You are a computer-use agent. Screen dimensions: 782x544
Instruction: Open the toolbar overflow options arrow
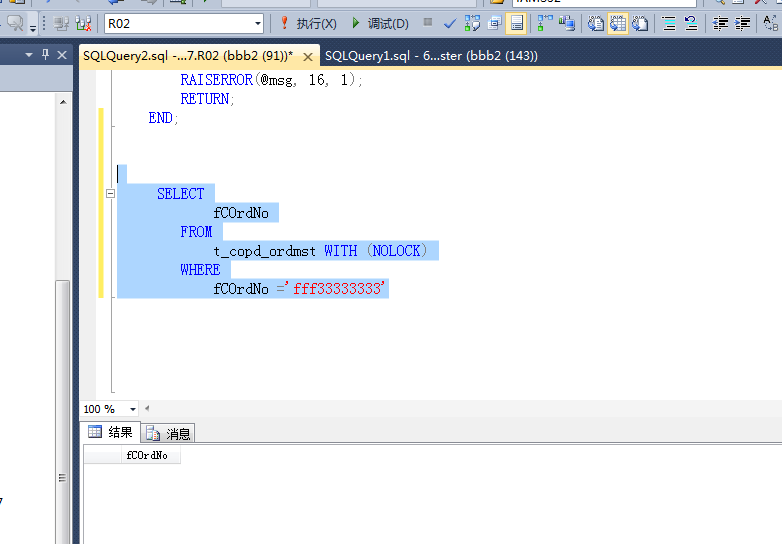33,27
